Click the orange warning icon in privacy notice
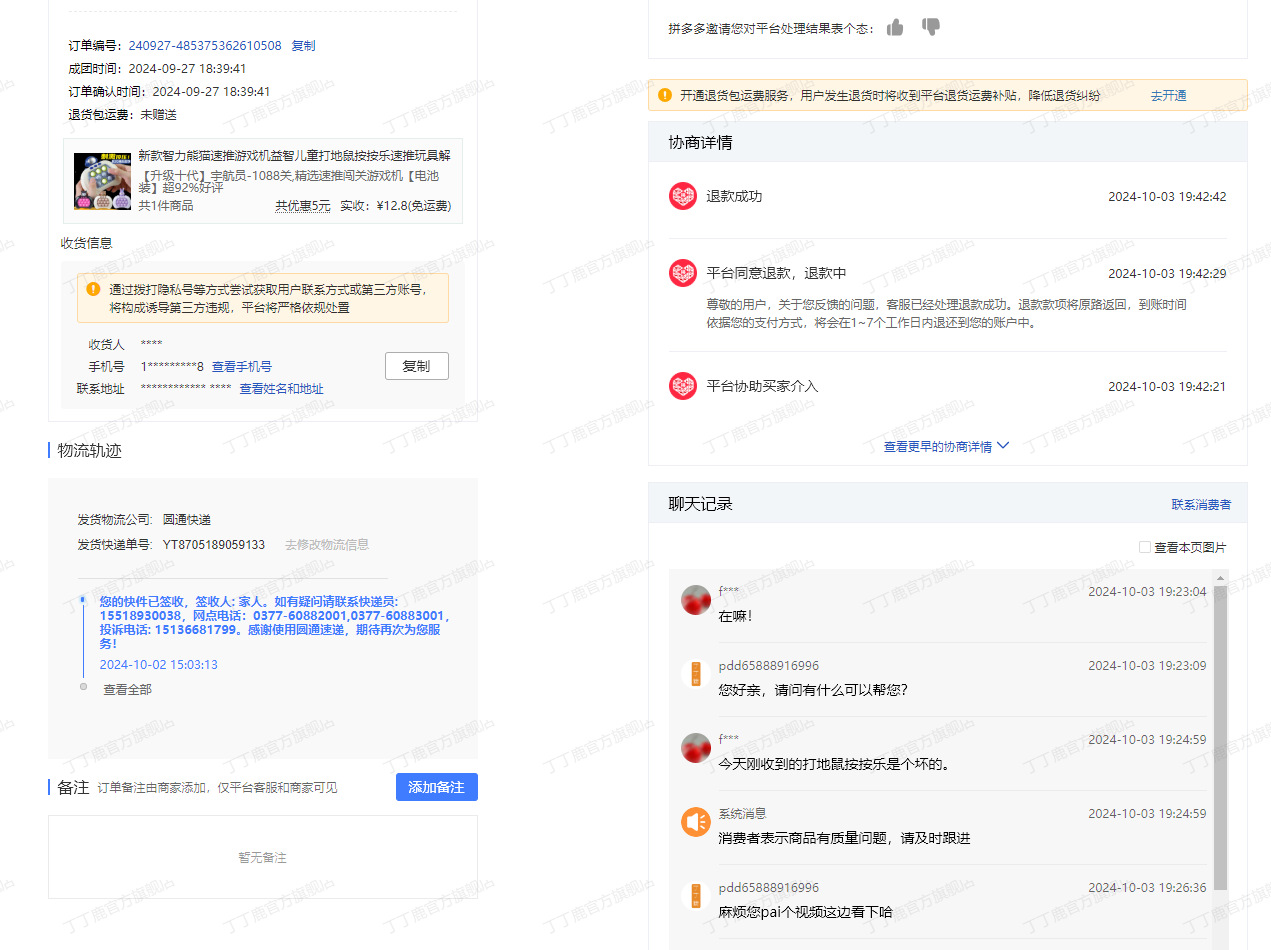1271x950 pixels. tap(93, 289)
